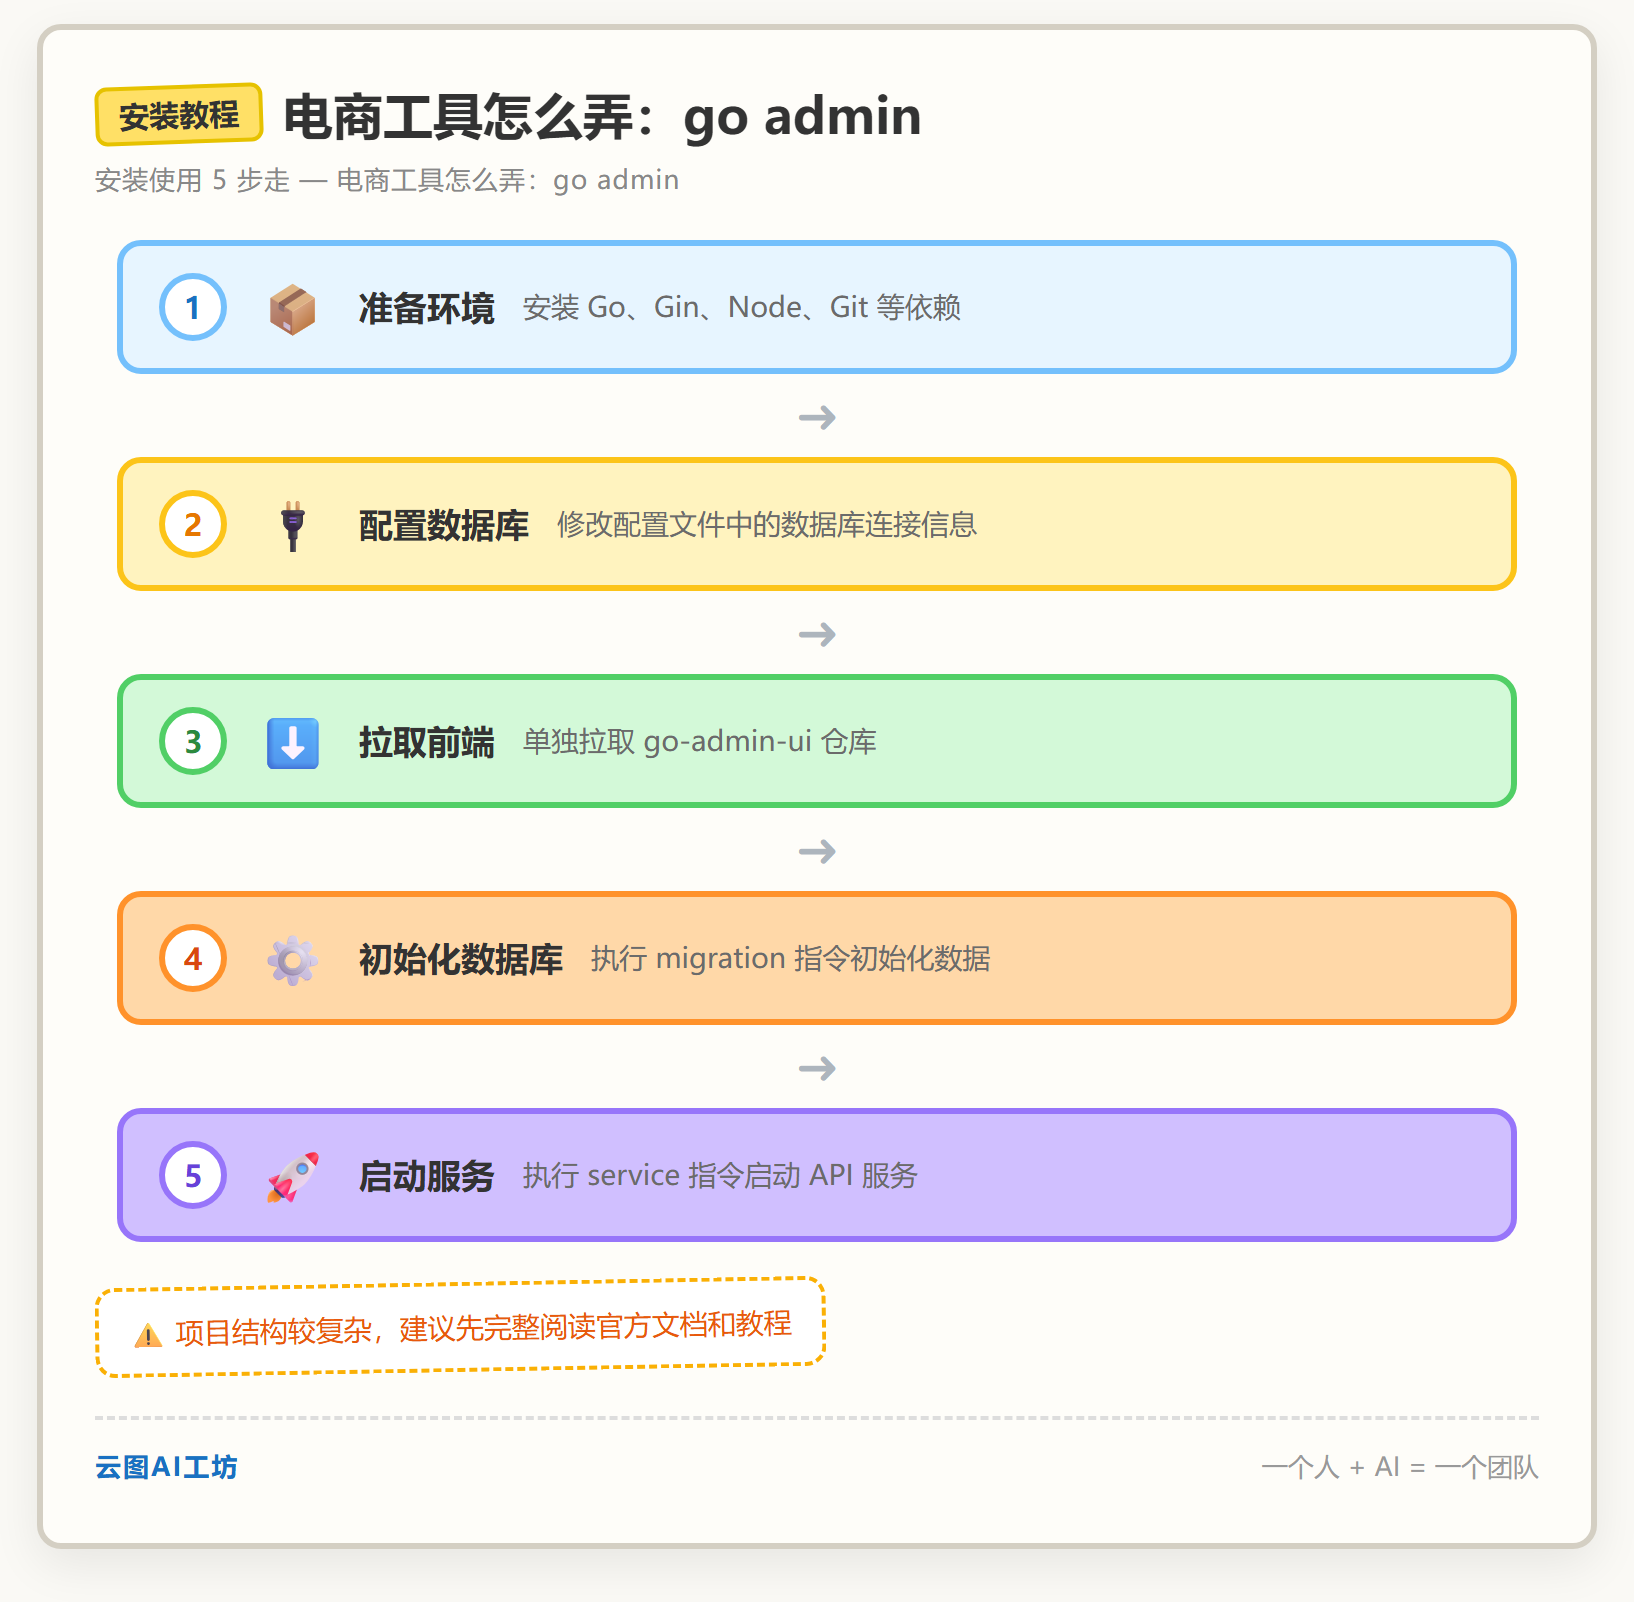This screenshot has height=1602, width=1634.
Task: Click the 云图AI工坊 footer brand
Action: tap(166, 1467)
